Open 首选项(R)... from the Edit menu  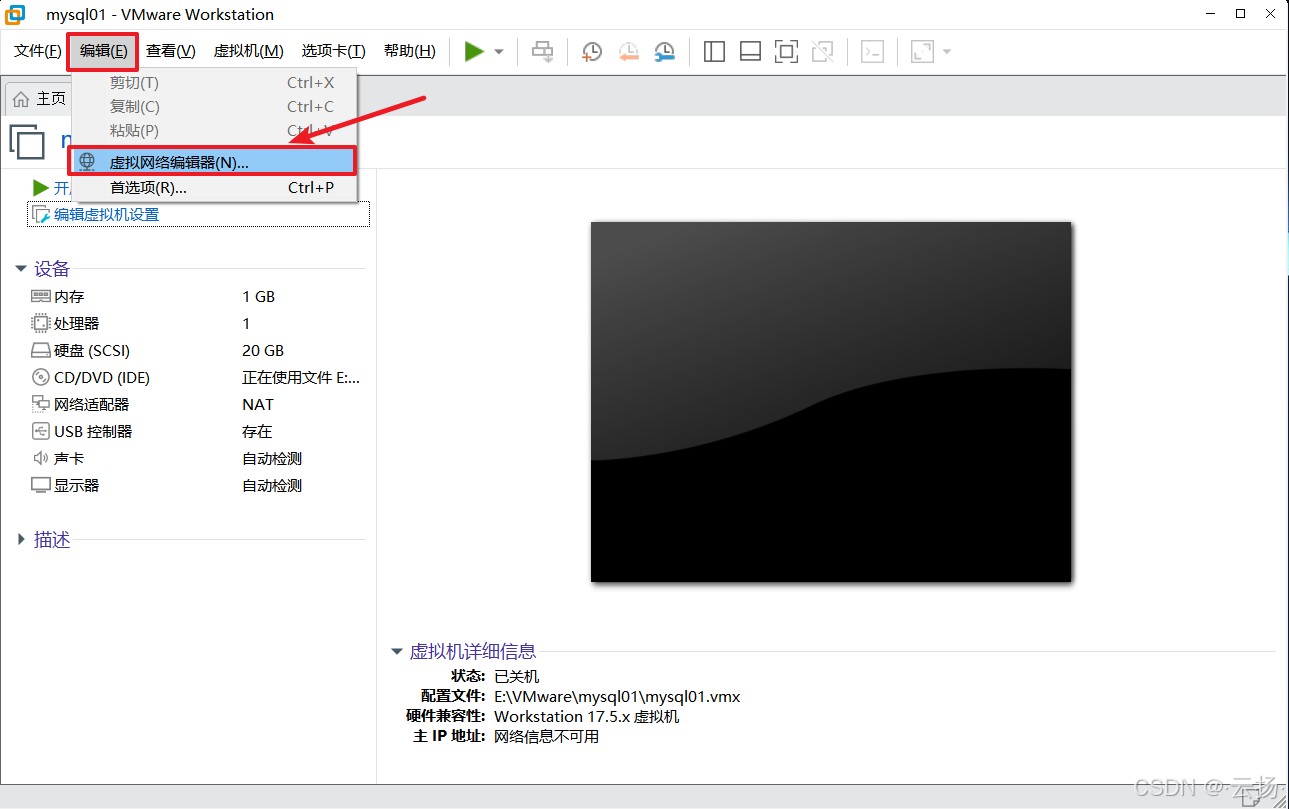(213, 187)
